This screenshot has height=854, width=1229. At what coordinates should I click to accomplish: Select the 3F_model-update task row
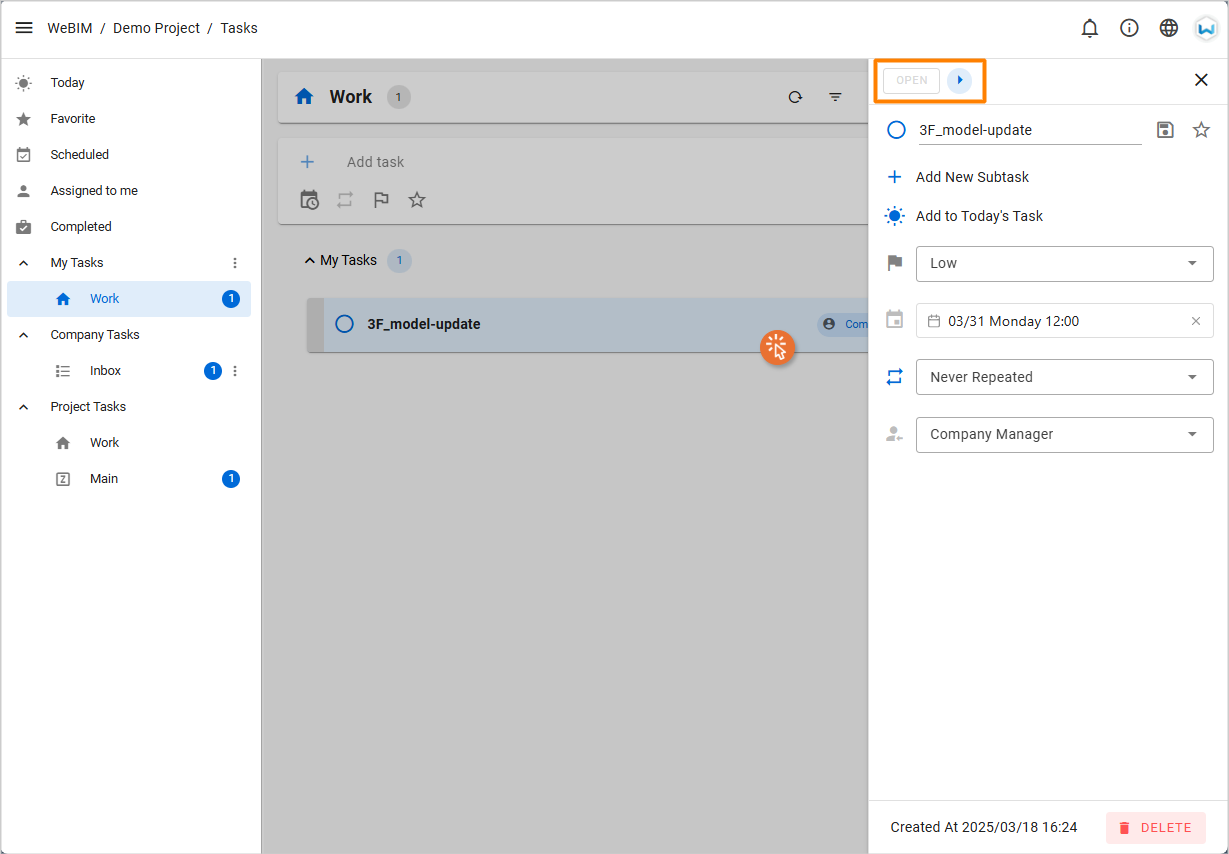(x=588, y=324)
